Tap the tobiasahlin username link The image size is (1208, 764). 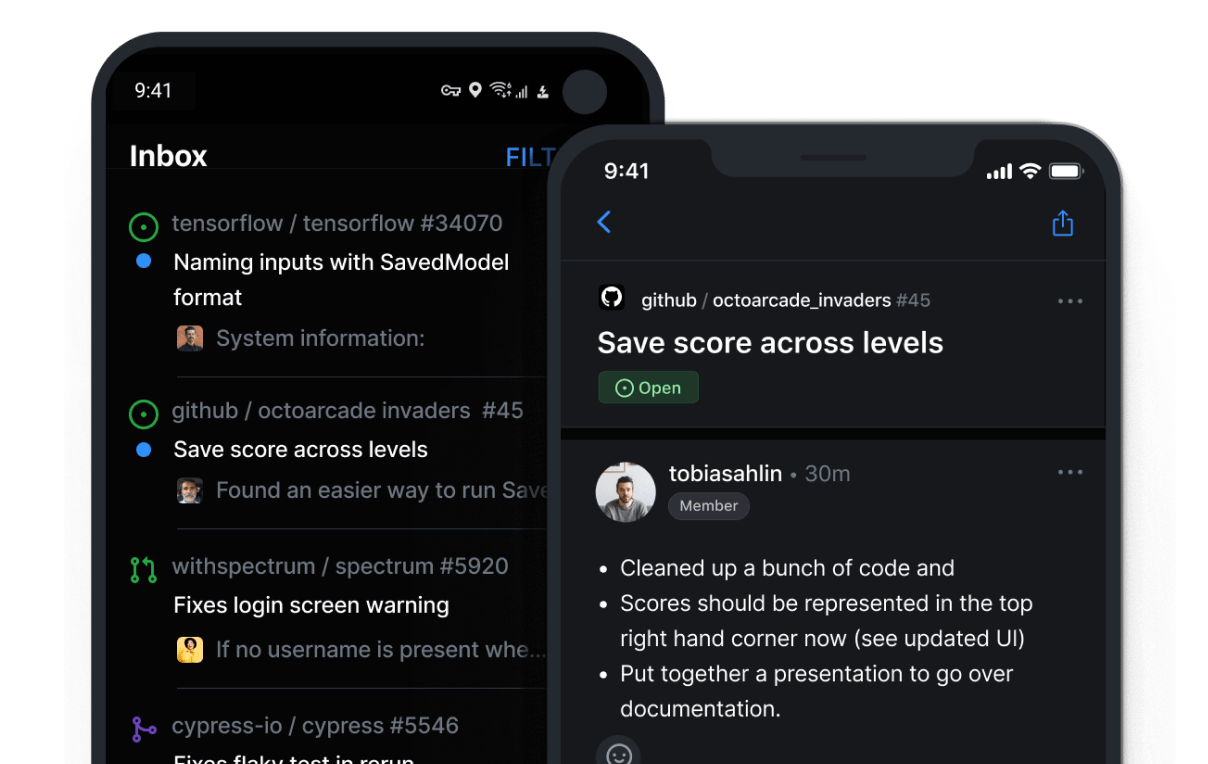point(725,474)
